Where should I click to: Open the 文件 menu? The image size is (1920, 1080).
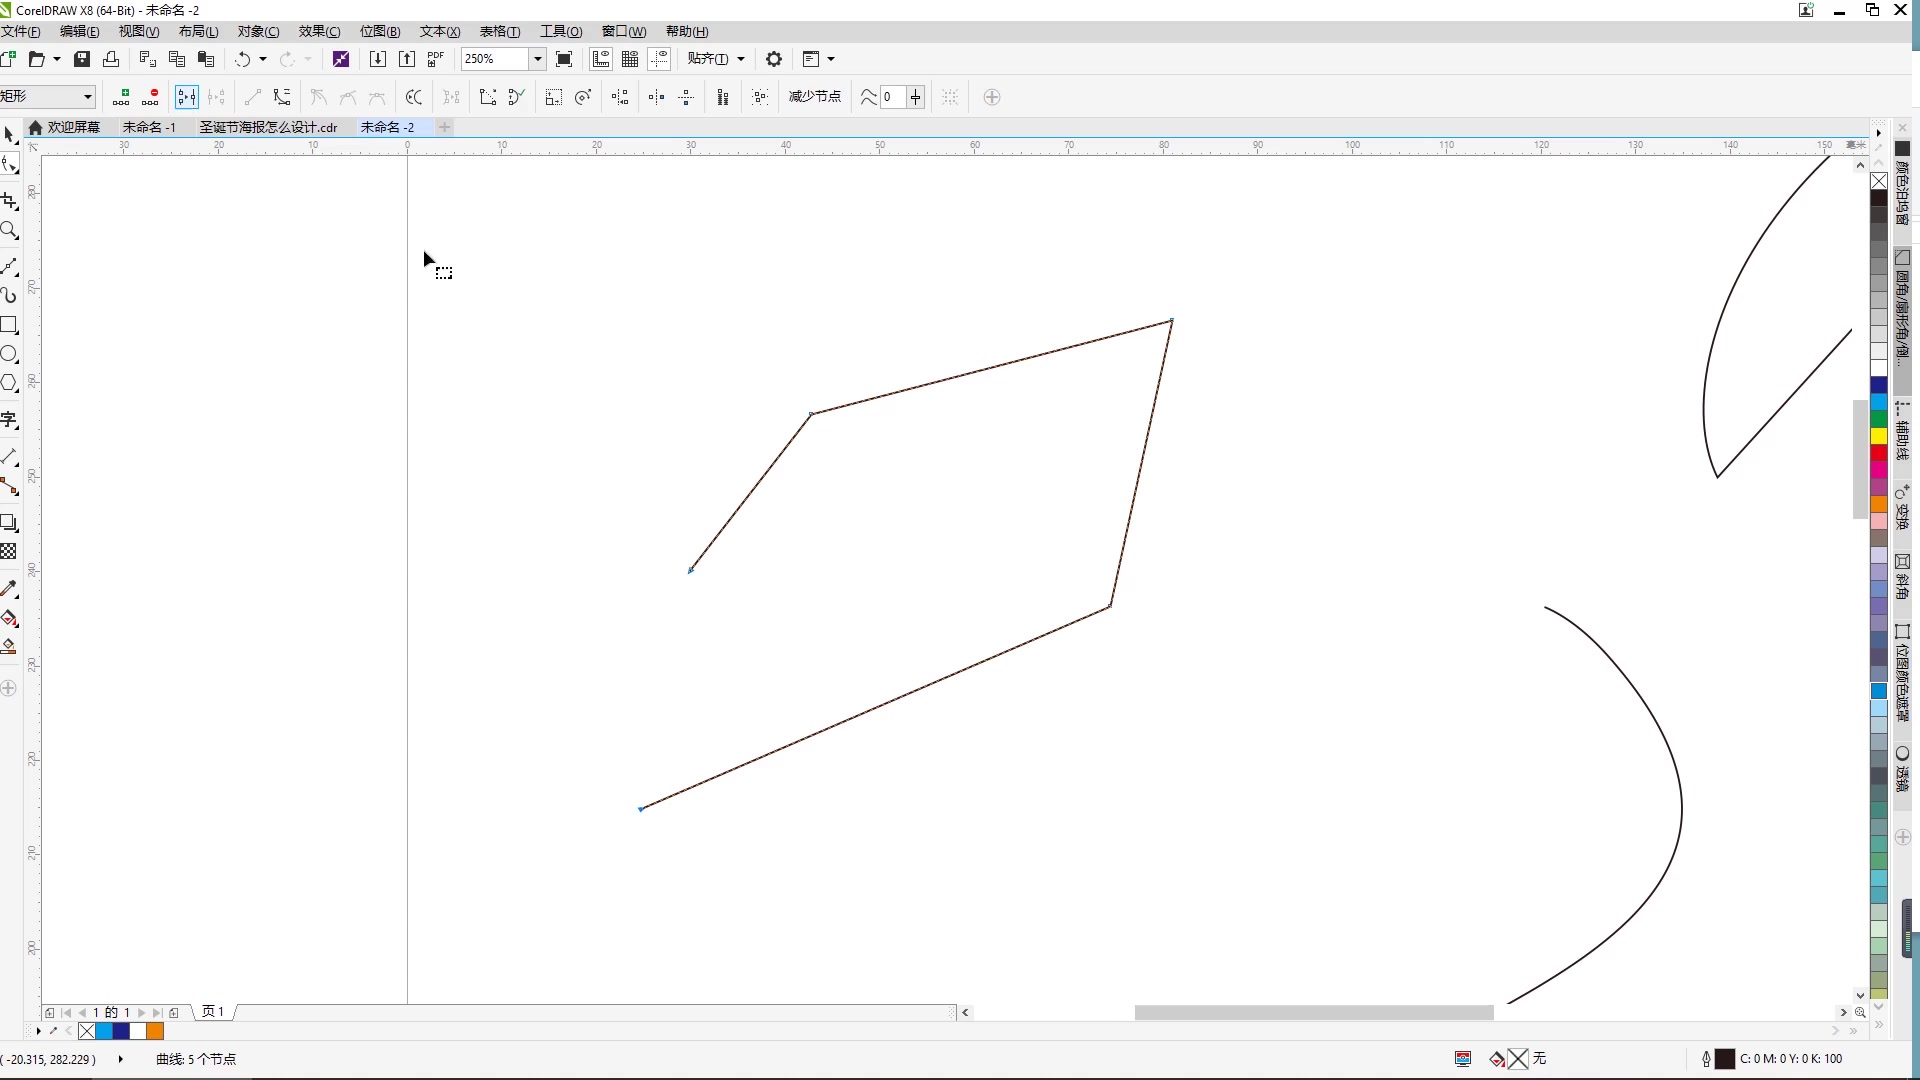click(21, 32)
